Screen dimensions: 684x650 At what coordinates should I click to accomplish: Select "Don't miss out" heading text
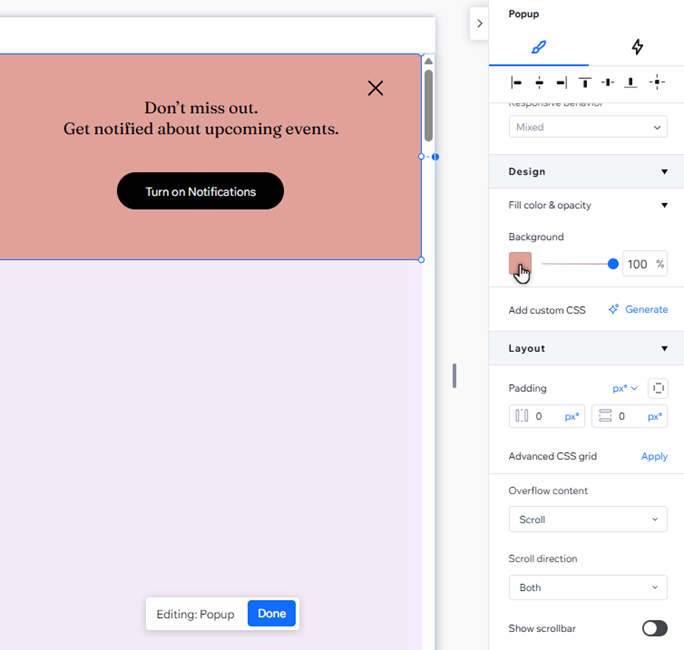[x=201, y=108]
